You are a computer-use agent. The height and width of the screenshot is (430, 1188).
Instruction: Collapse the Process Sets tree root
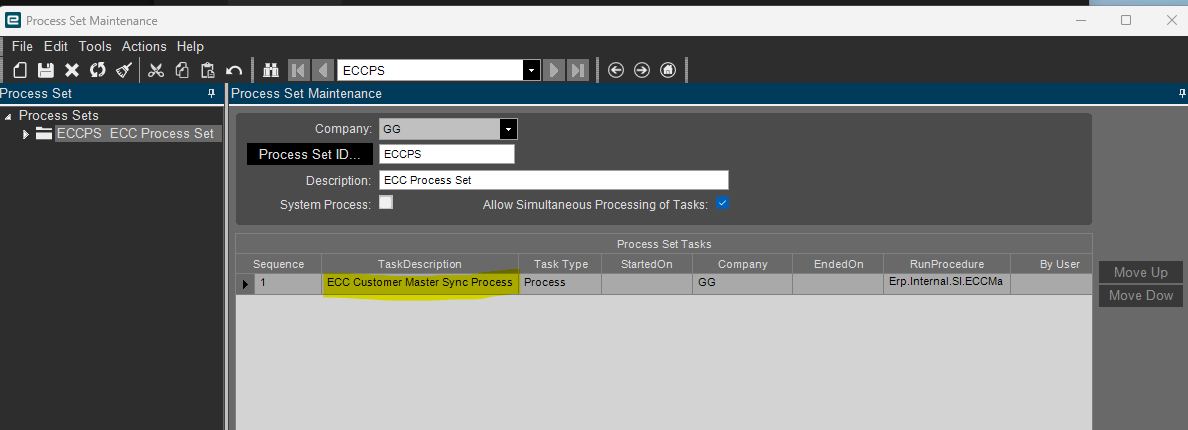(x=8, y=116)
